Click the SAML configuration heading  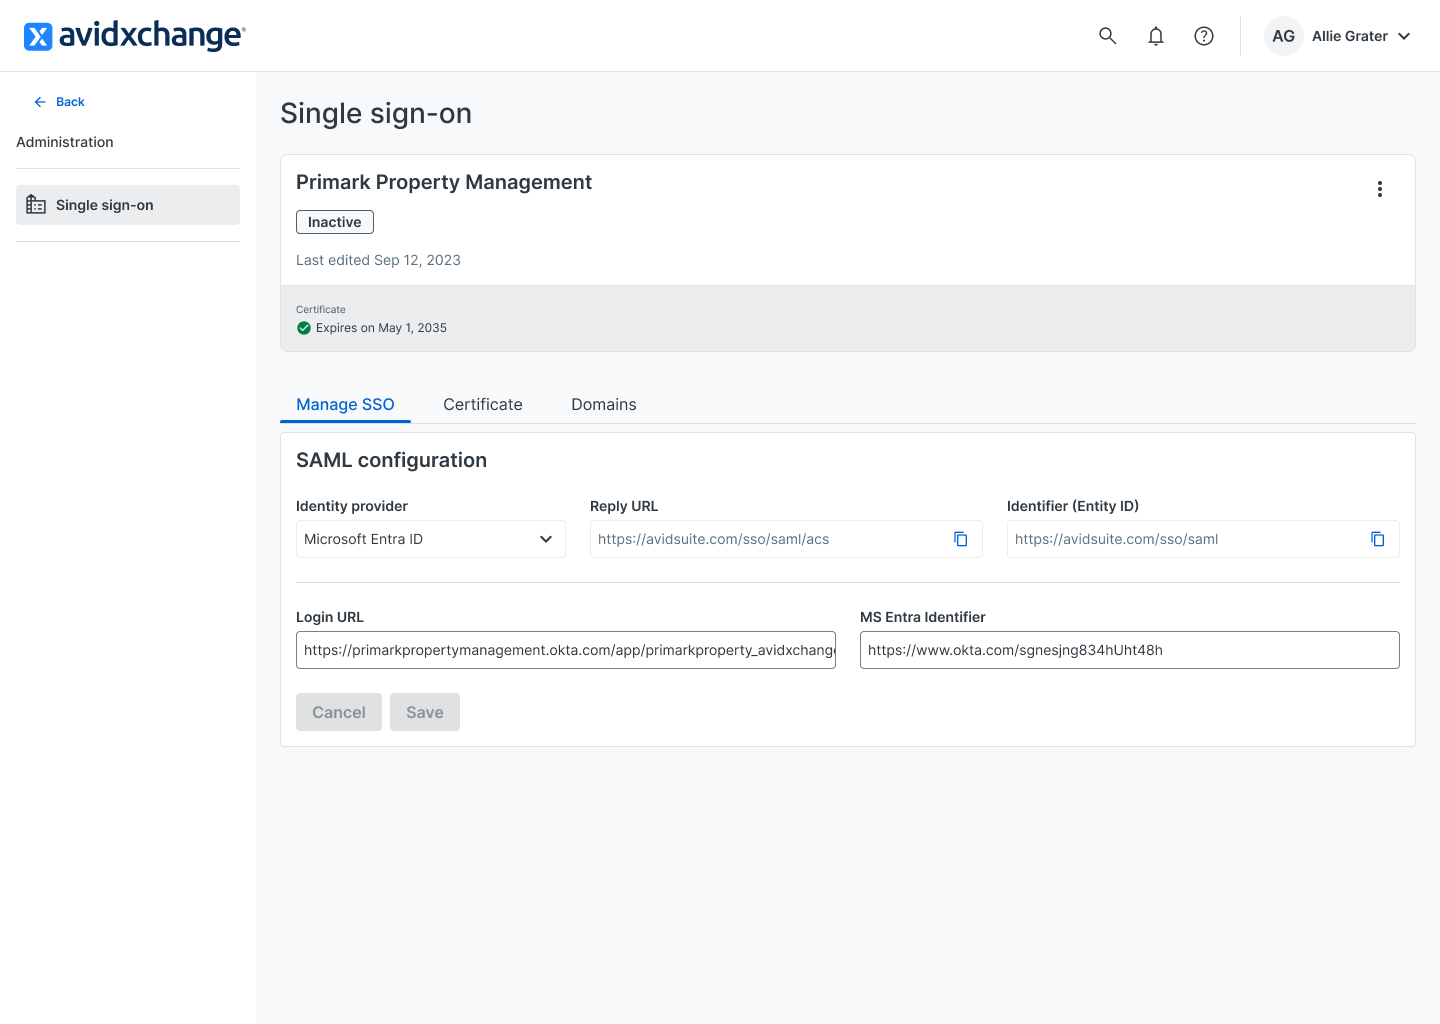coord(391,460)
